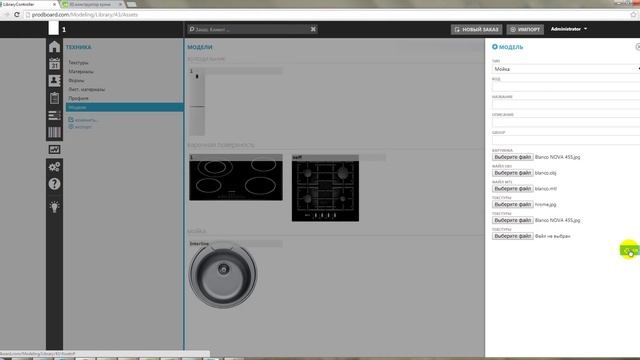The image size is (640, 360).
Task: Open the help question mark icon
Action: pyautogui.click(x=54, y=184)
